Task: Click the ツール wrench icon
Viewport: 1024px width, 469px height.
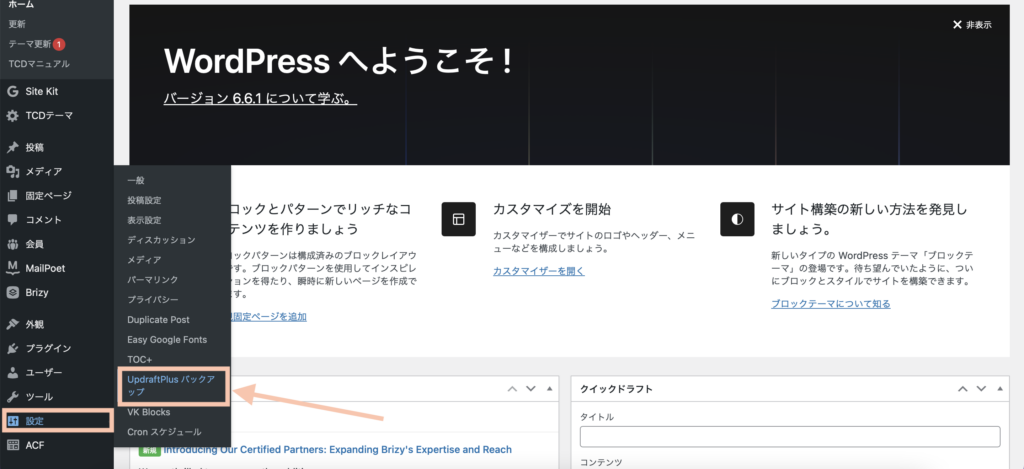Action: [x=12, y=397]
